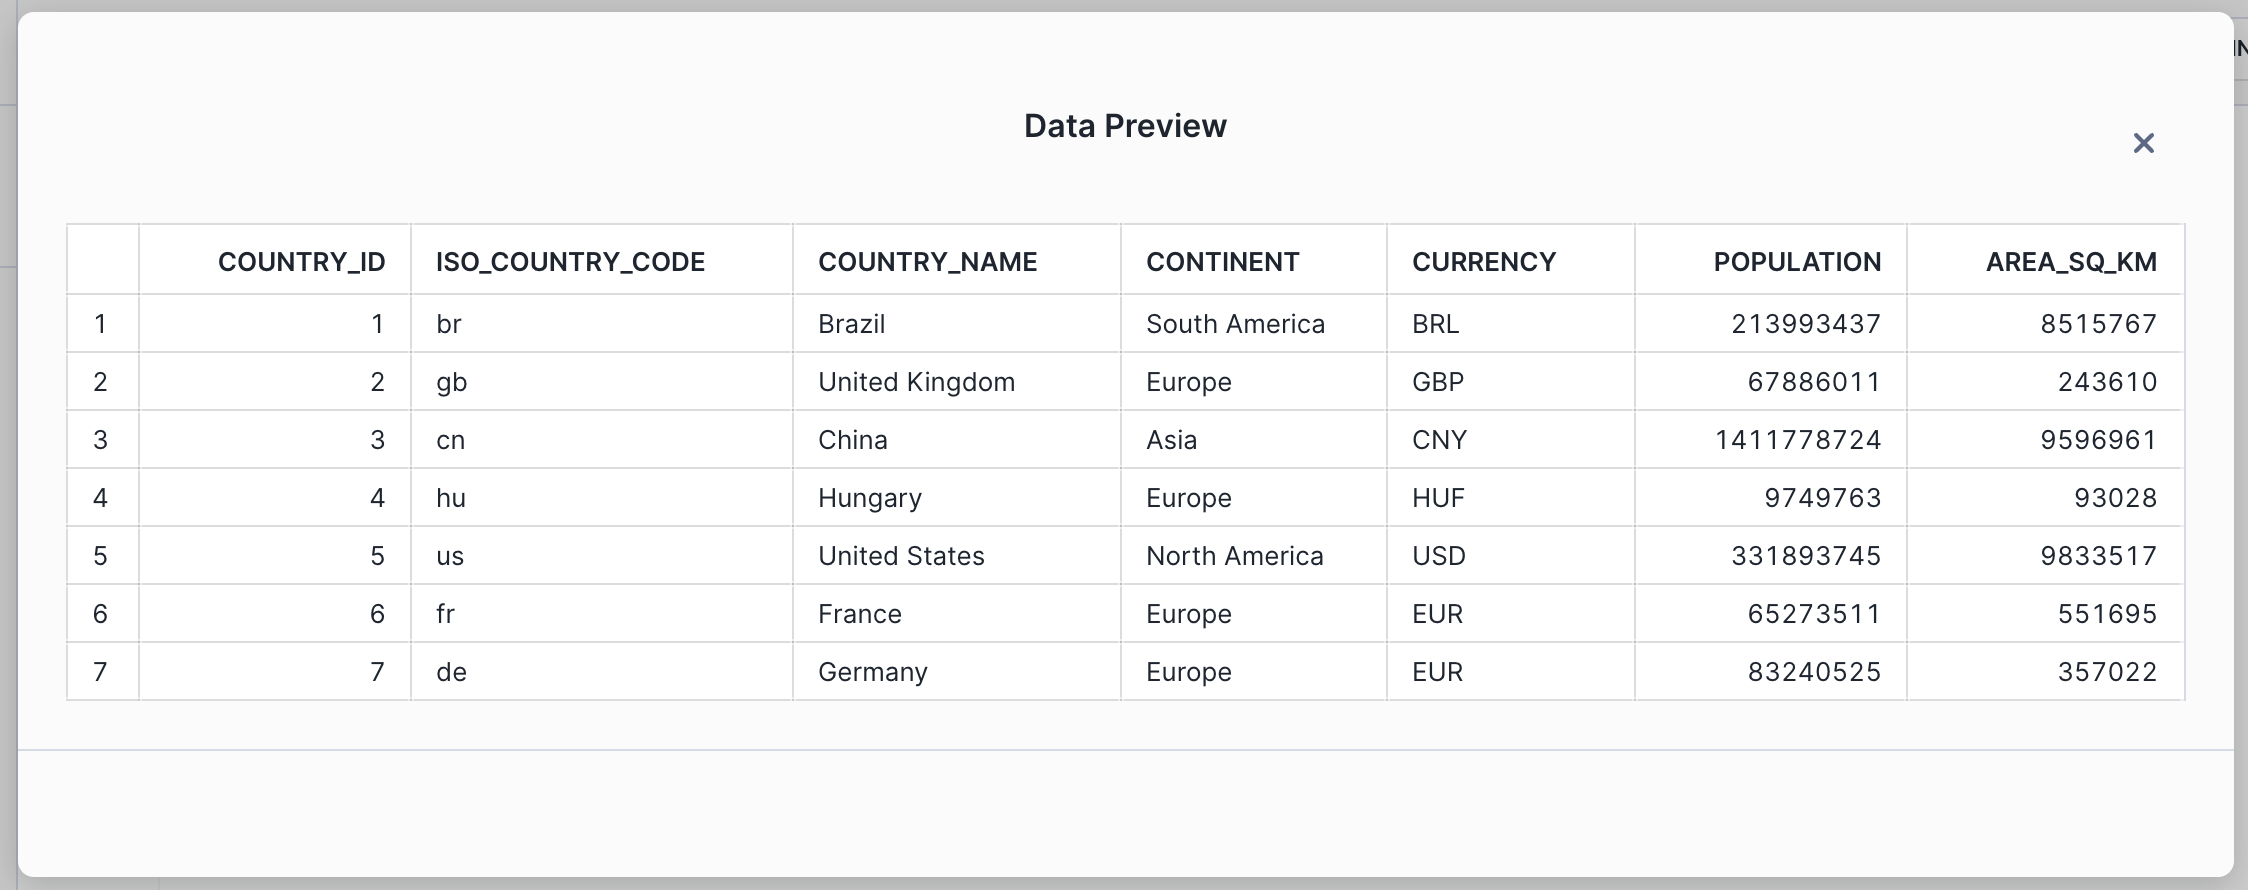
Task: Select the CURRENCY column header
Action: point(1483,262)
